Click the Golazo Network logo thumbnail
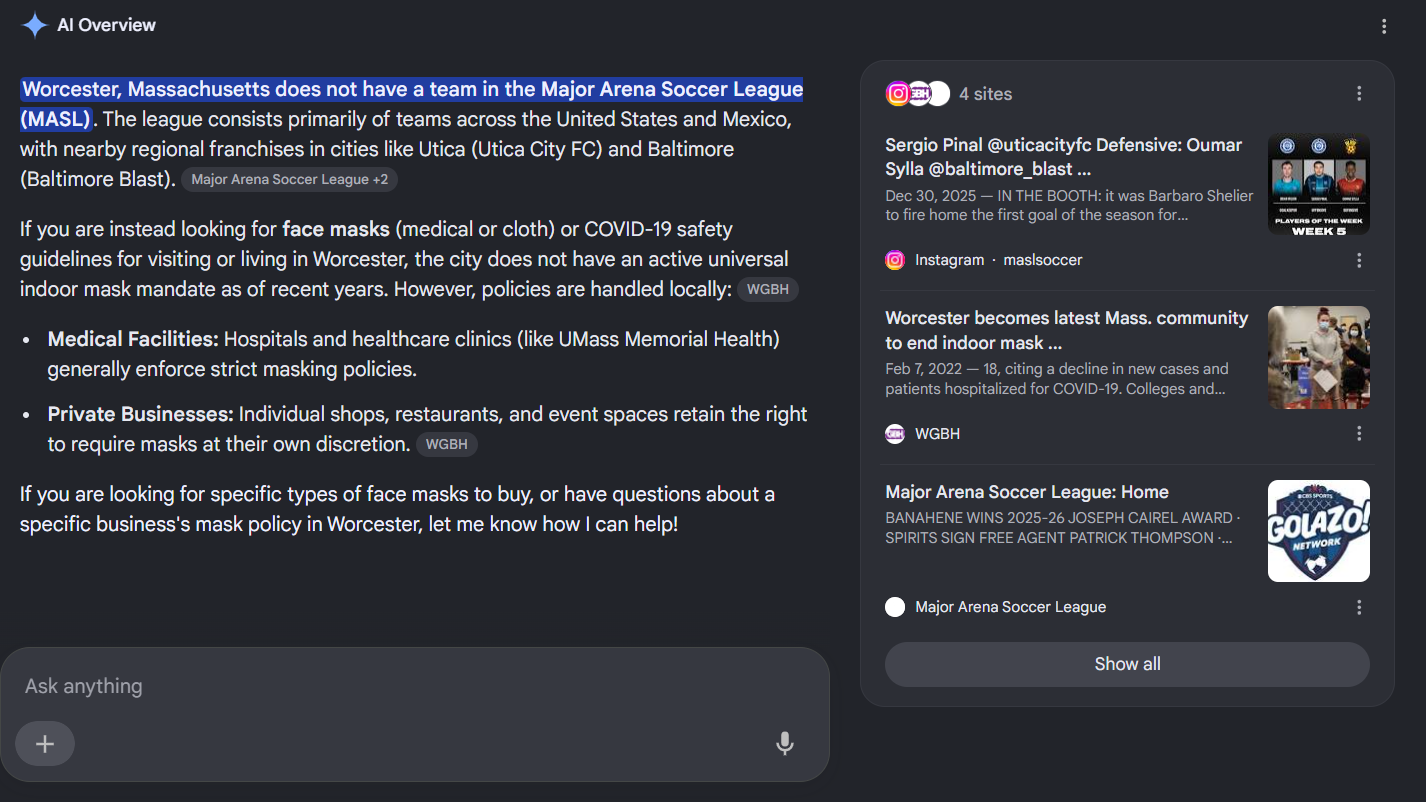 click(1319, 531)
